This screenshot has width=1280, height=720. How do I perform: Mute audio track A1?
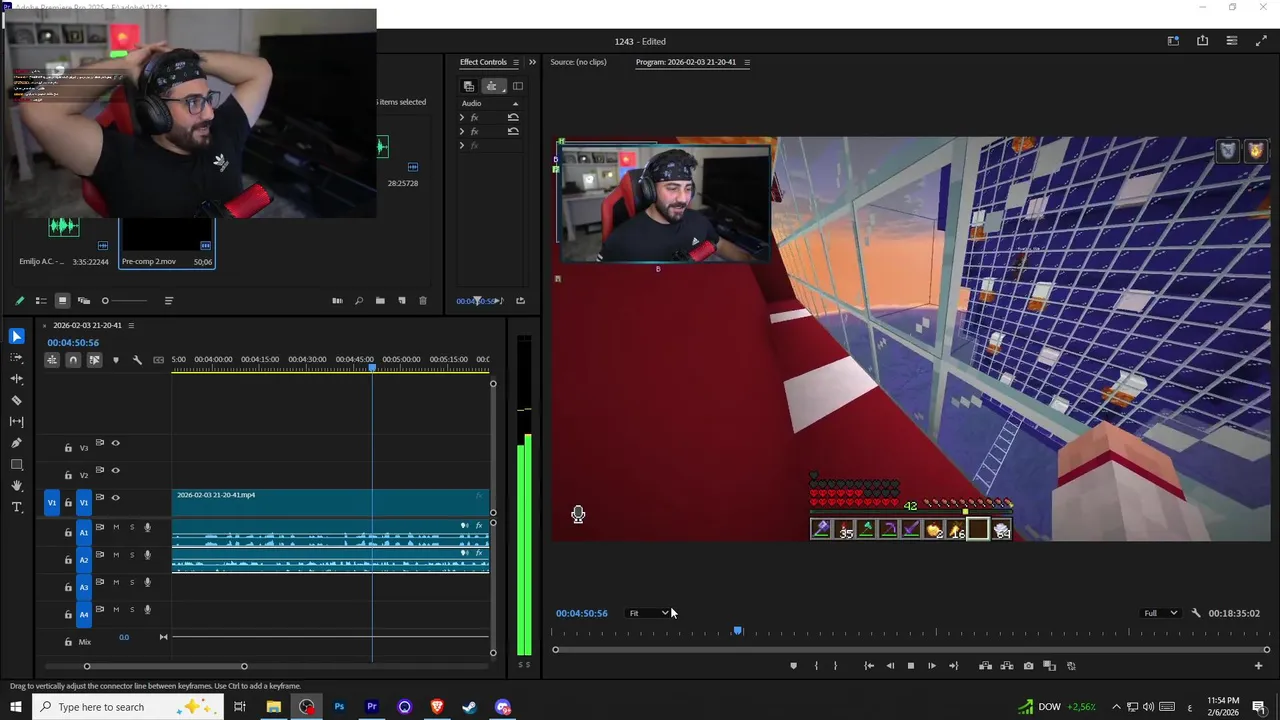[x=116, y=527]
